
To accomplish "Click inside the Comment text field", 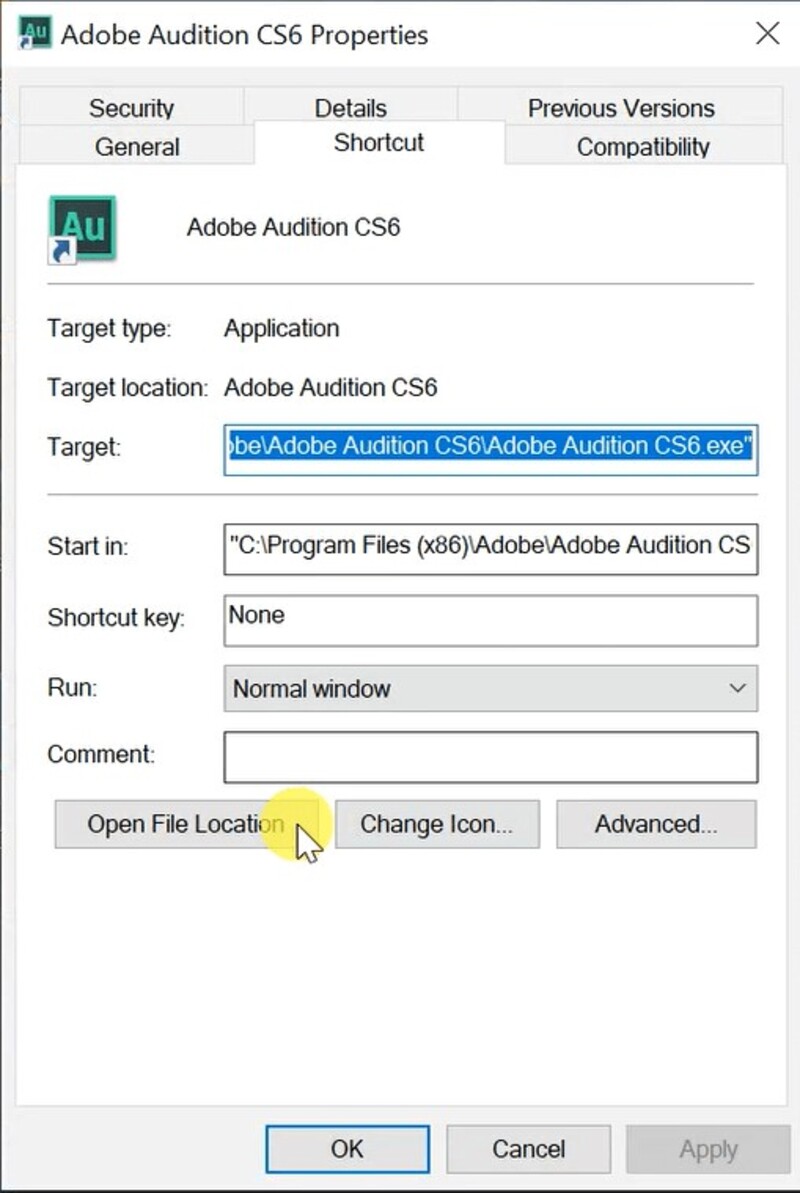I will [x=490, y=757].
